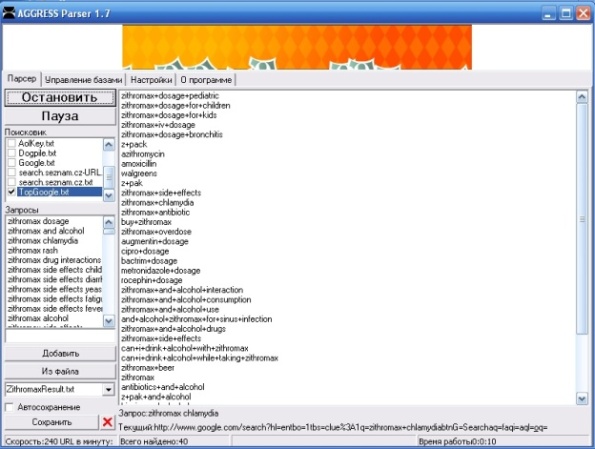Image resolution: width=595 pixels, height=449 pixels.
Task: Click the Пауза button
Action: coord(60,116)
